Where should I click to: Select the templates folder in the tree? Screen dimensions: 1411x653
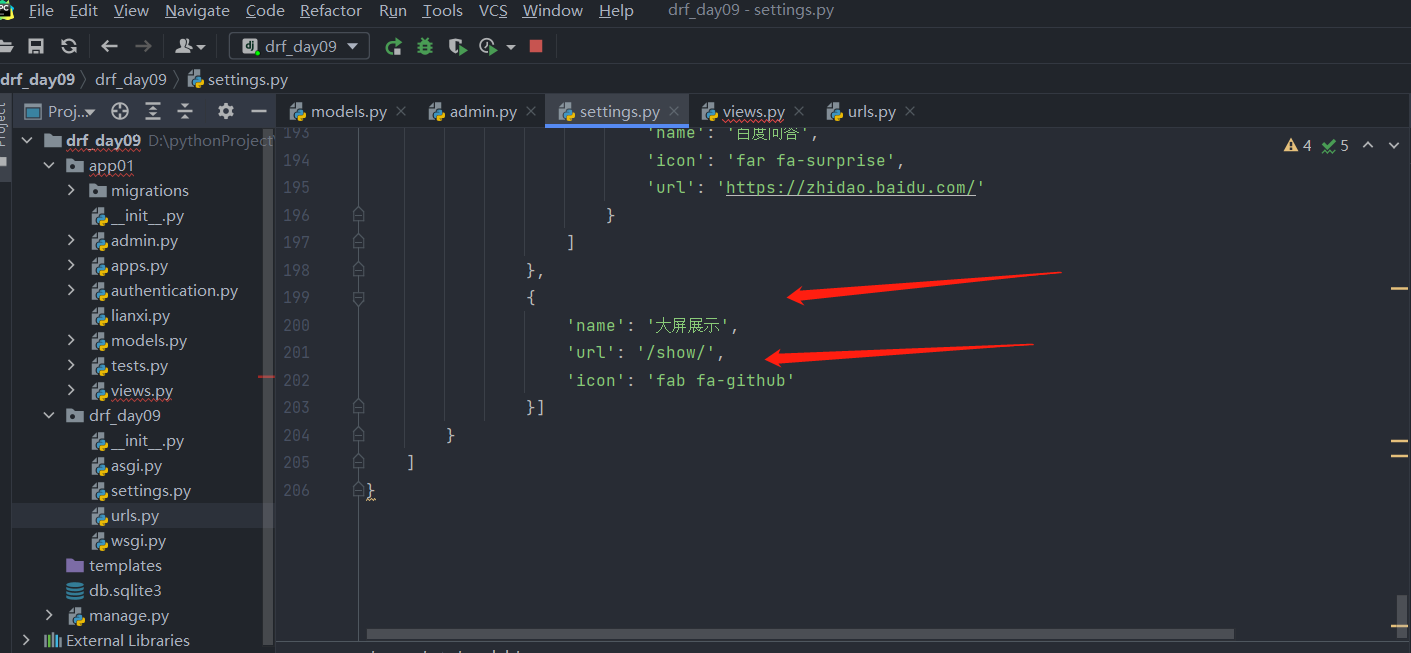[125, 566]
